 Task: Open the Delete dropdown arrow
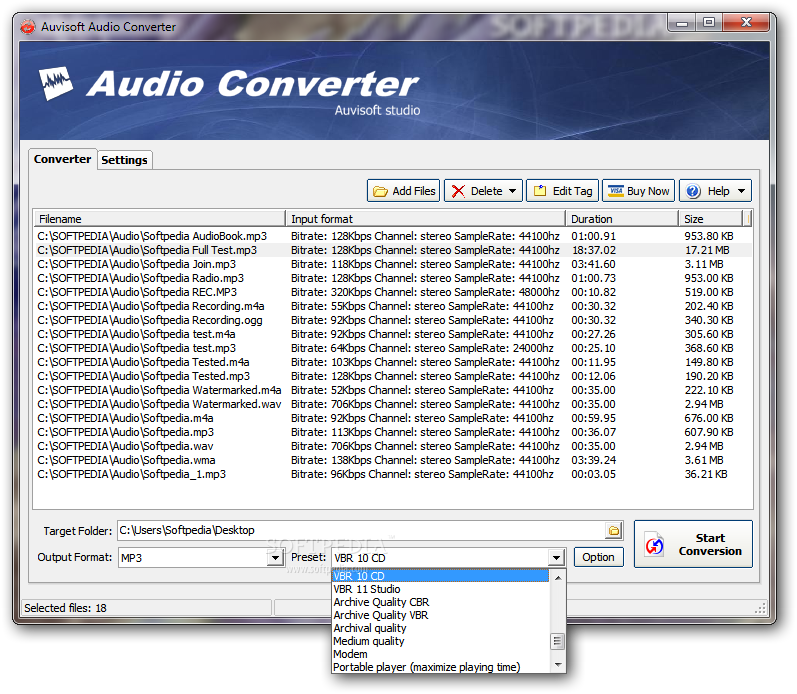[512, 191]
